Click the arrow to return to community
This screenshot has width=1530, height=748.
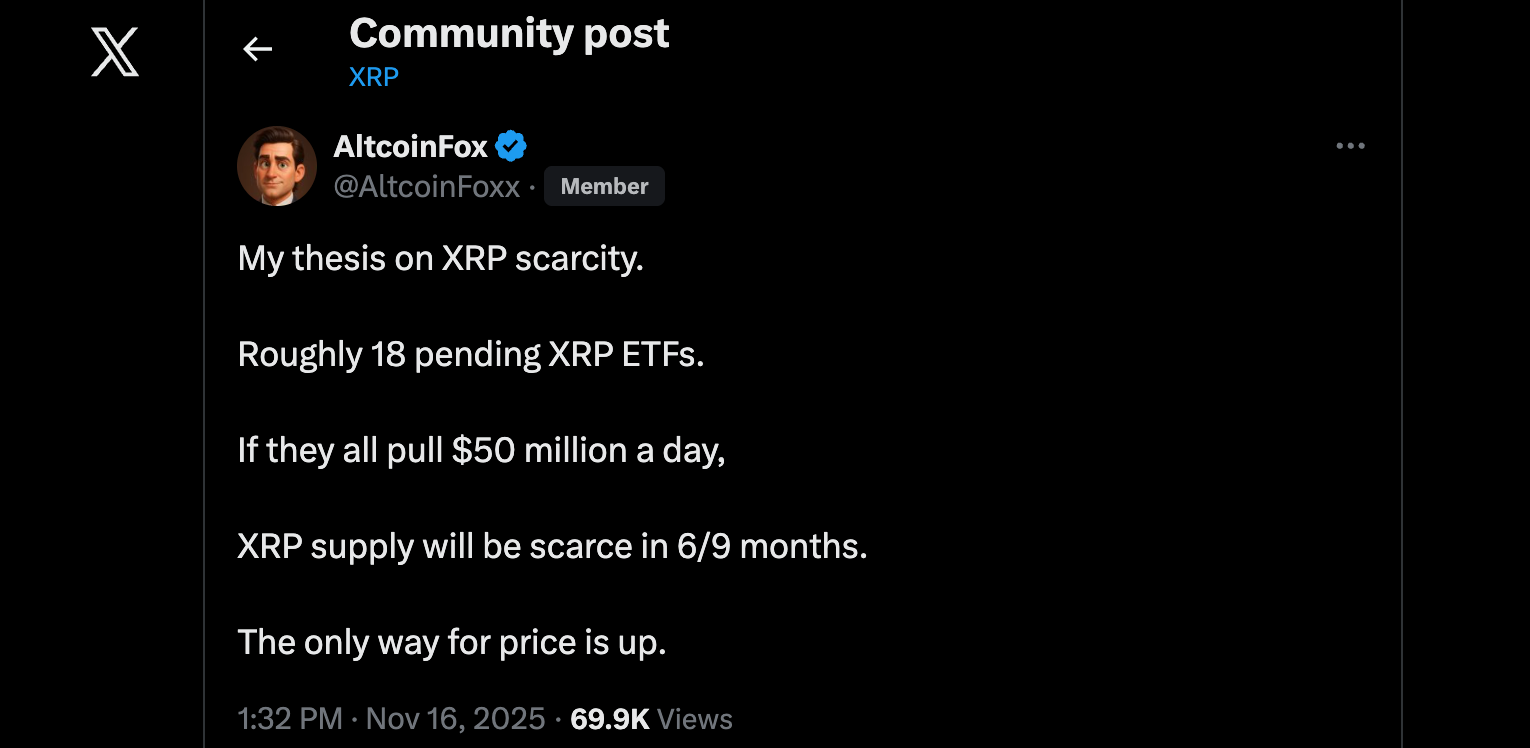click(x=257, y=48)
